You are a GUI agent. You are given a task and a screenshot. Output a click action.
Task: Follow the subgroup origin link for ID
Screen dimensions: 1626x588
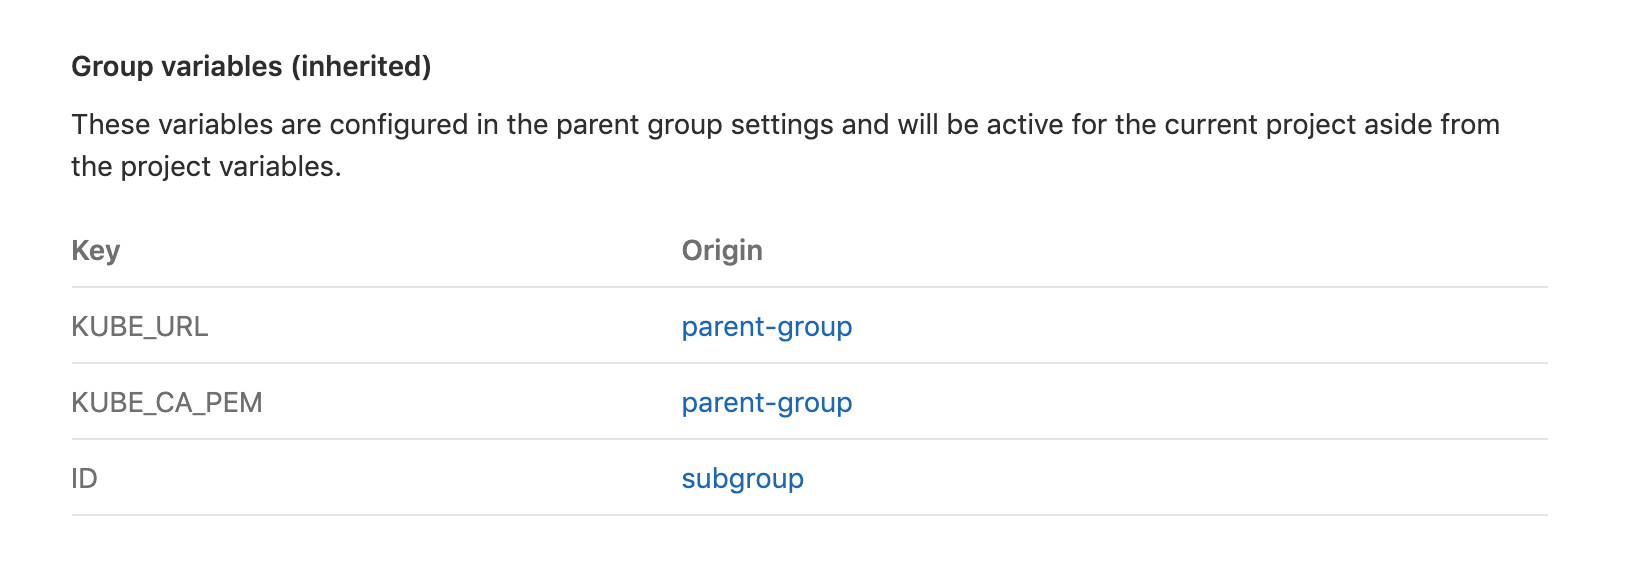742,479
